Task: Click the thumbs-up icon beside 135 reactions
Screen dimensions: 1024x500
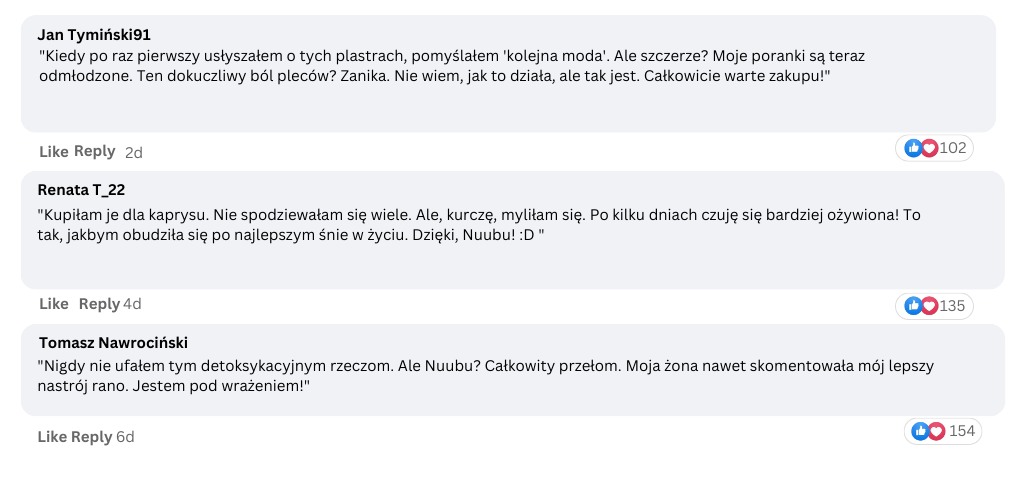Action: coord(912,305)
